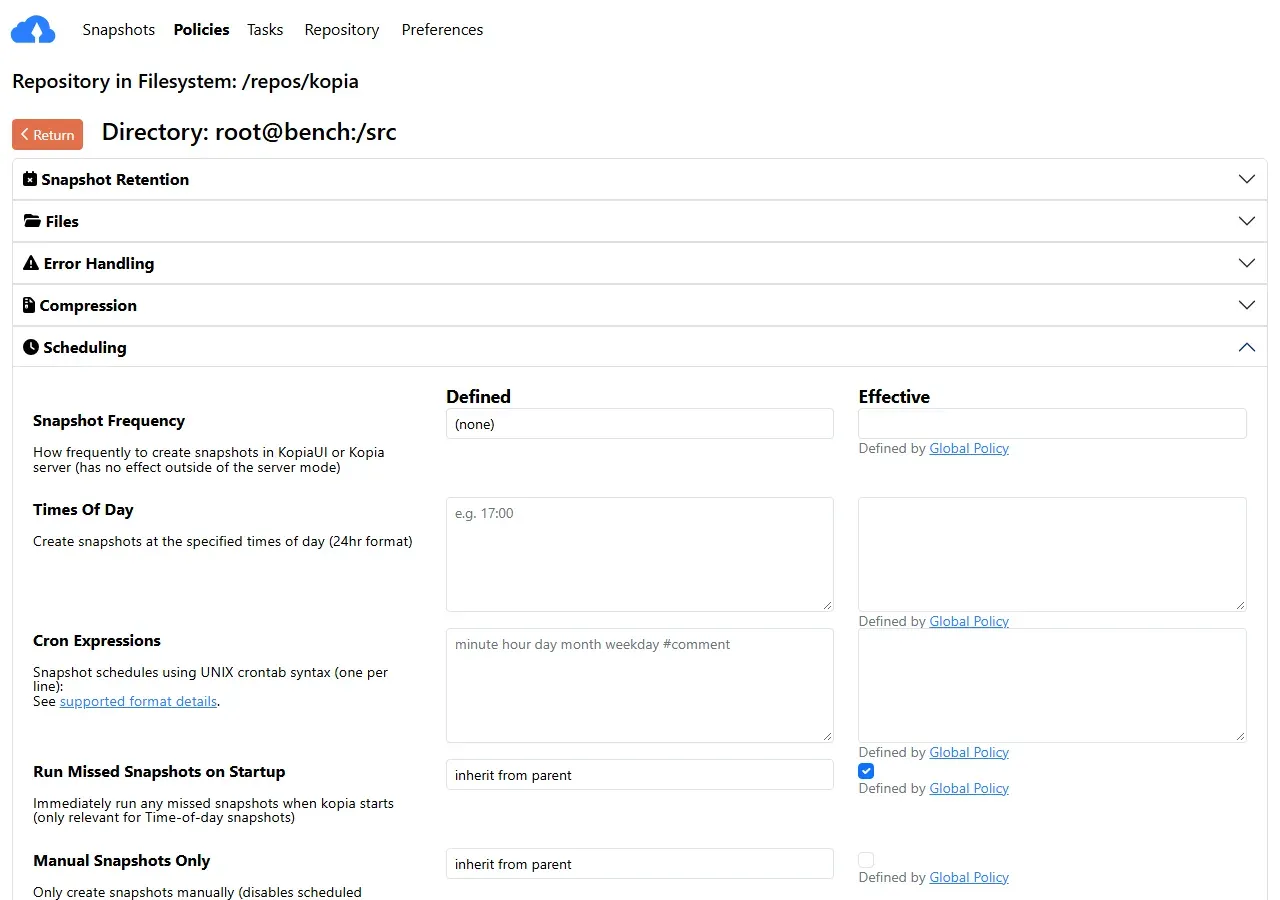
Task: Select the Policies tab
Action: (201, 30)
